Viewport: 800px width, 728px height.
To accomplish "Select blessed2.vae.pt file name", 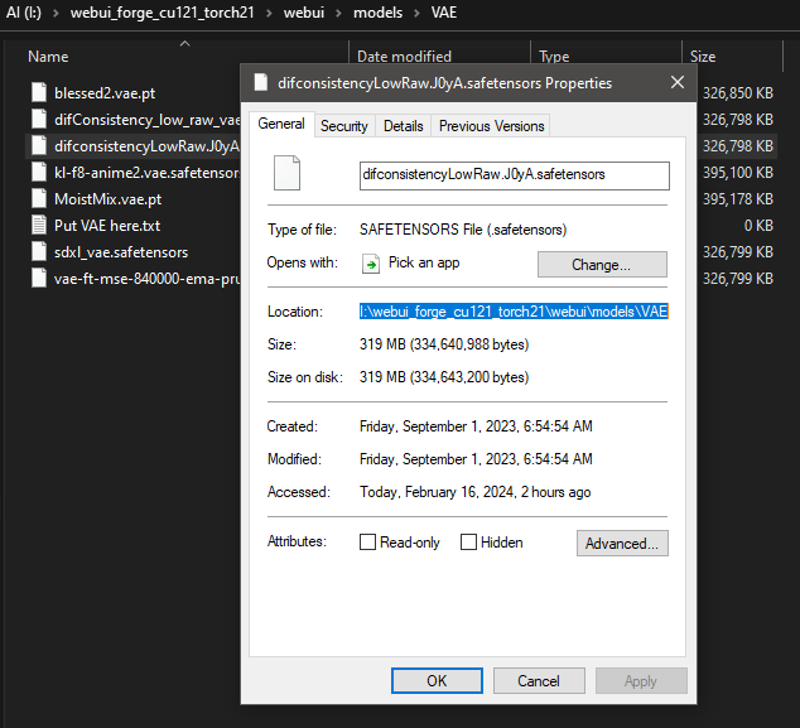I will 105,93.
